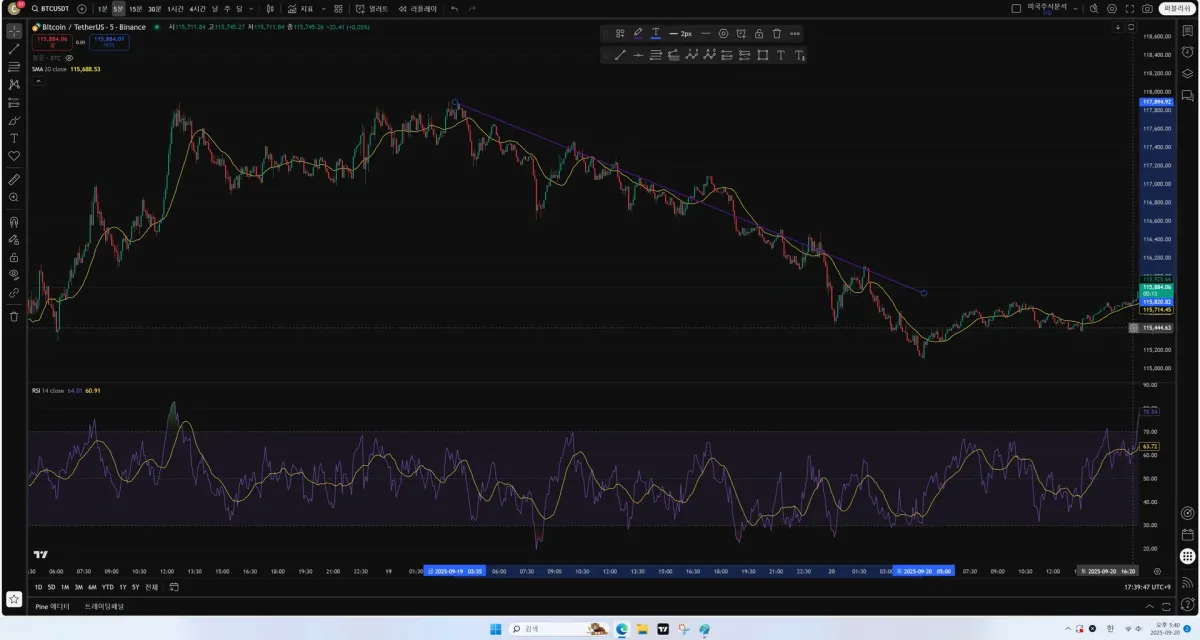Select the crosshair cursor tool
This screenshot has width=1200, height=640.
(14, 30)
